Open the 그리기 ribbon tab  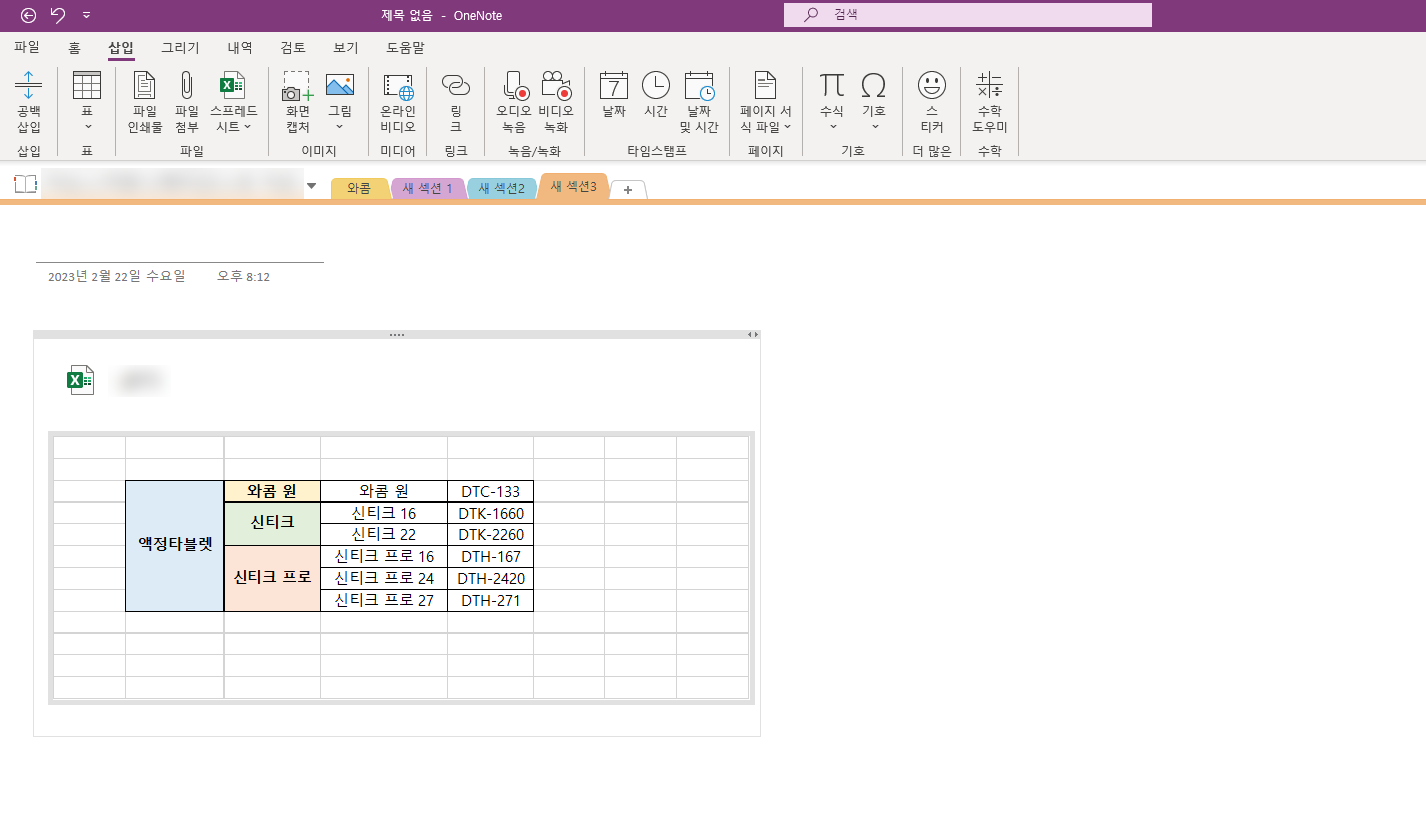pyautogui.click(x=181, y=47)
